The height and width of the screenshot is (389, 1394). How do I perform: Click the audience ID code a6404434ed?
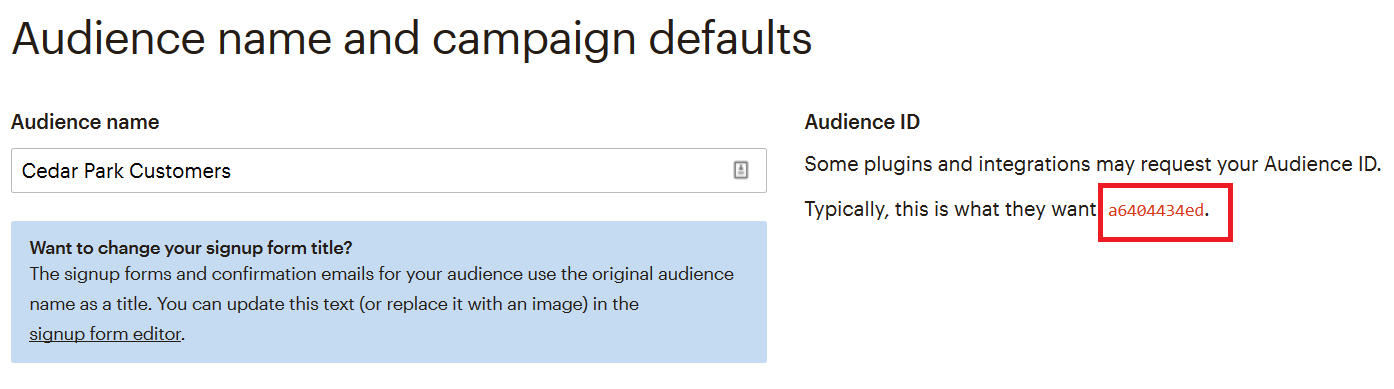(1156, 211)
